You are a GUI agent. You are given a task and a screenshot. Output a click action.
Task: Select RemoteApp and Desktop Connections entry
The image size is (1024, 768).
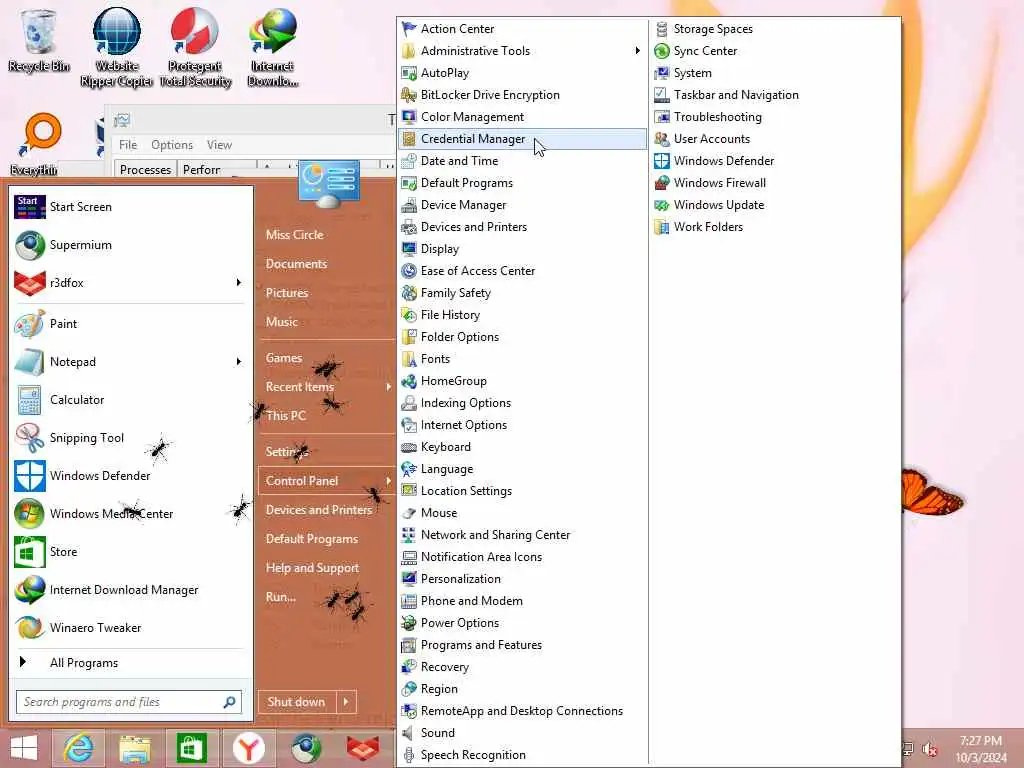pos(522,711)
